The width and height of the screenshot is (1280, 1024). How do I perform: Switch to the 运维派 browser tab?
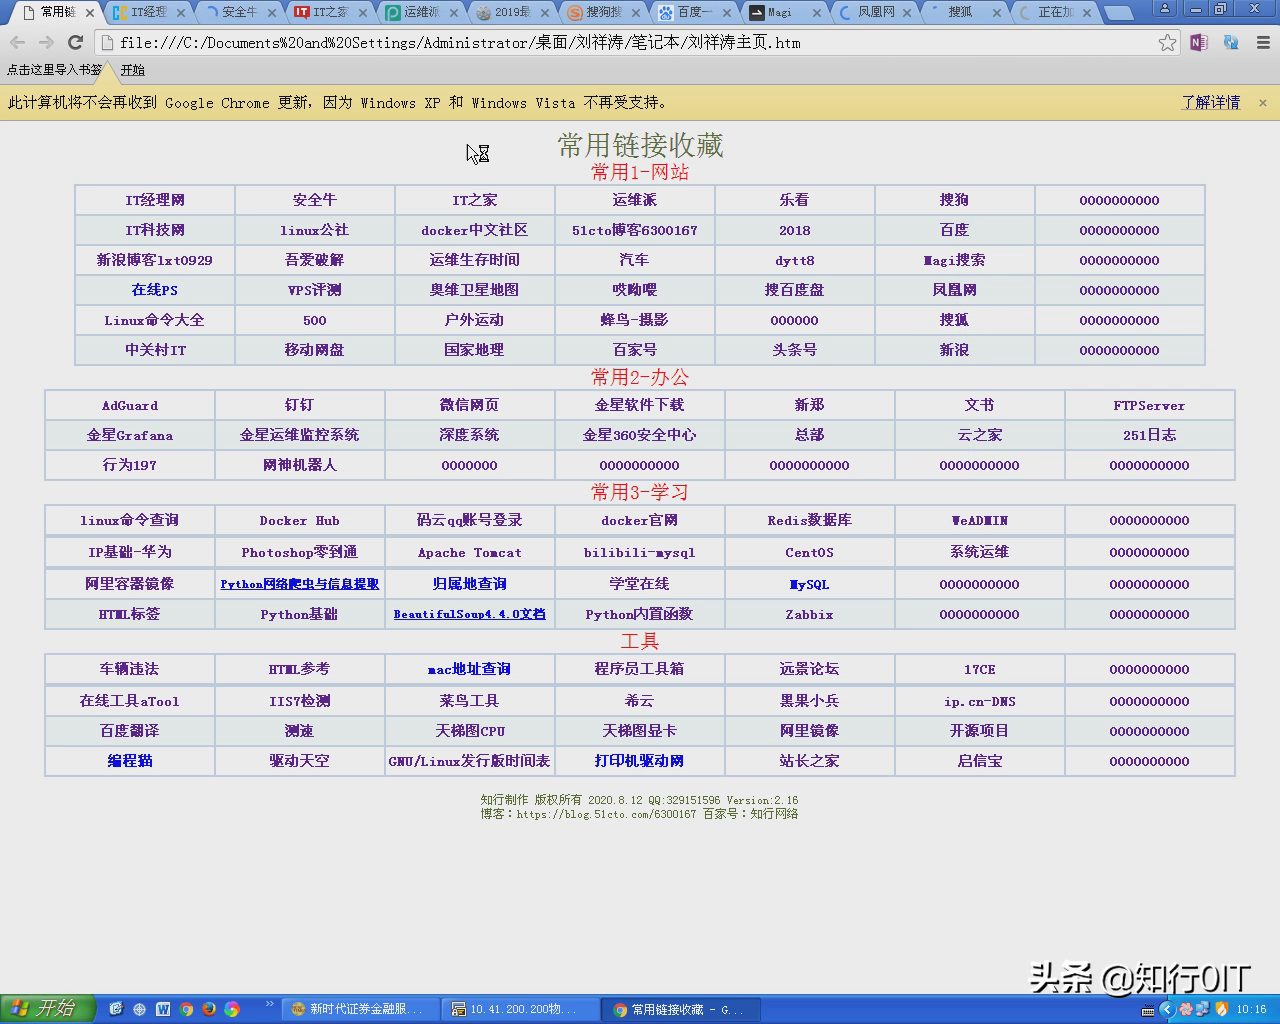click(421, 13)
